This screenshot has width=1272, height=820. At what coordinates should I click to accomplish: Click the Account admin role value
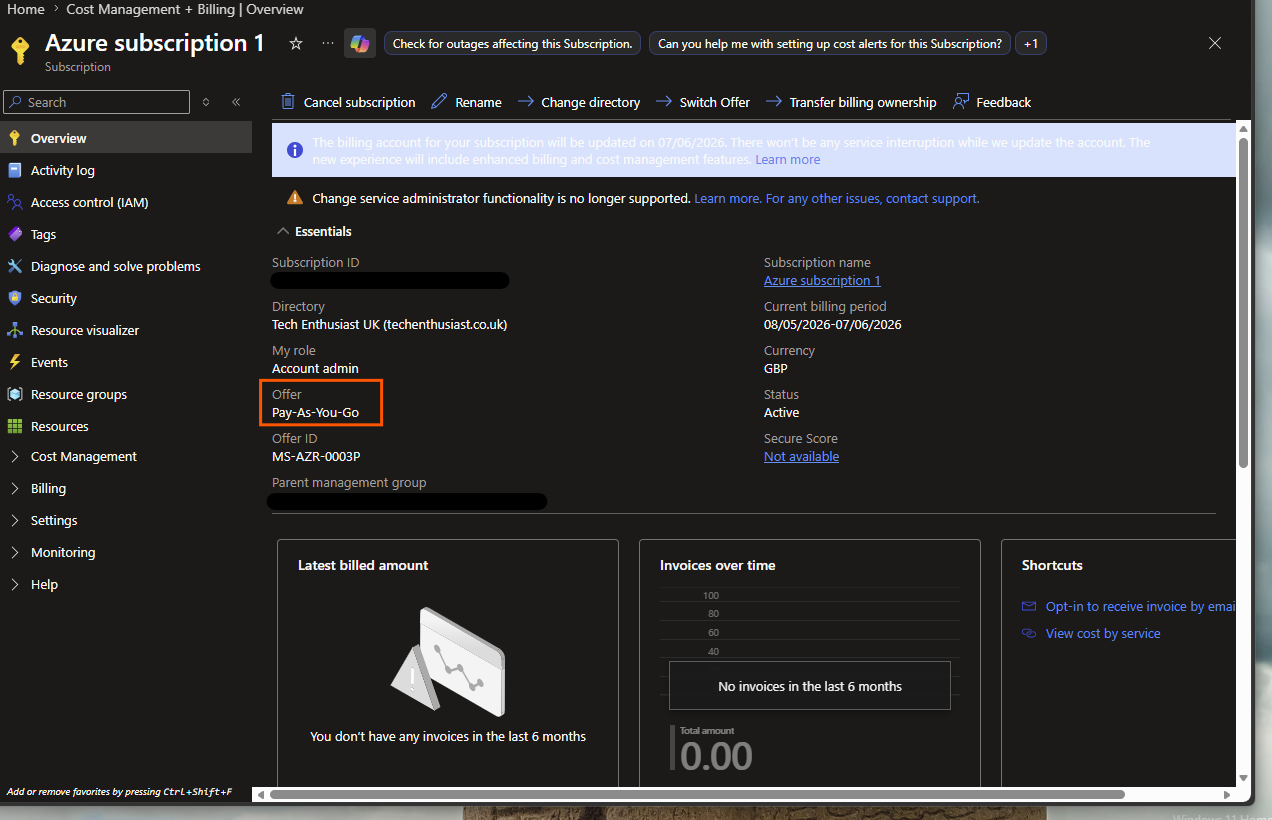315,369
